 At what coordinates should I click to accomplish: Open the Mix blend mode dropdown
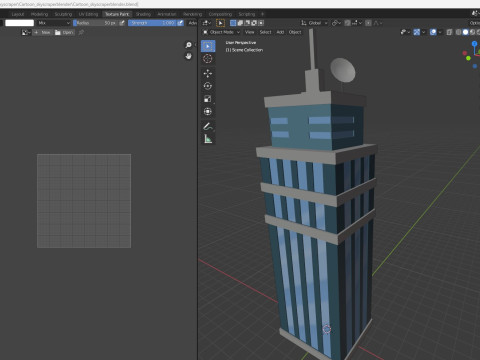pos(53,23)
